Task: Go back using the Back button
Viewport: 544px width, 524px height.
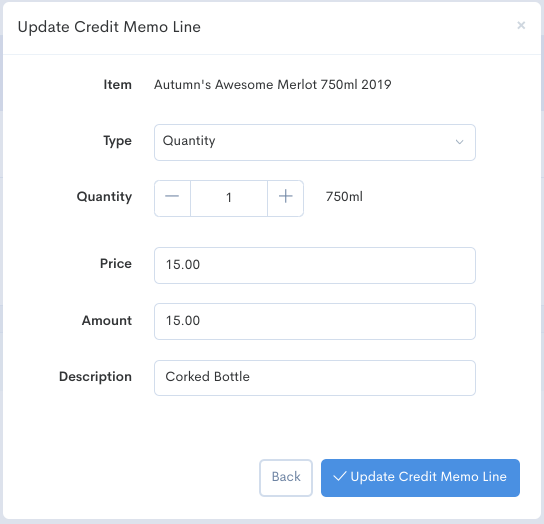Action: (x=286, y=477)
